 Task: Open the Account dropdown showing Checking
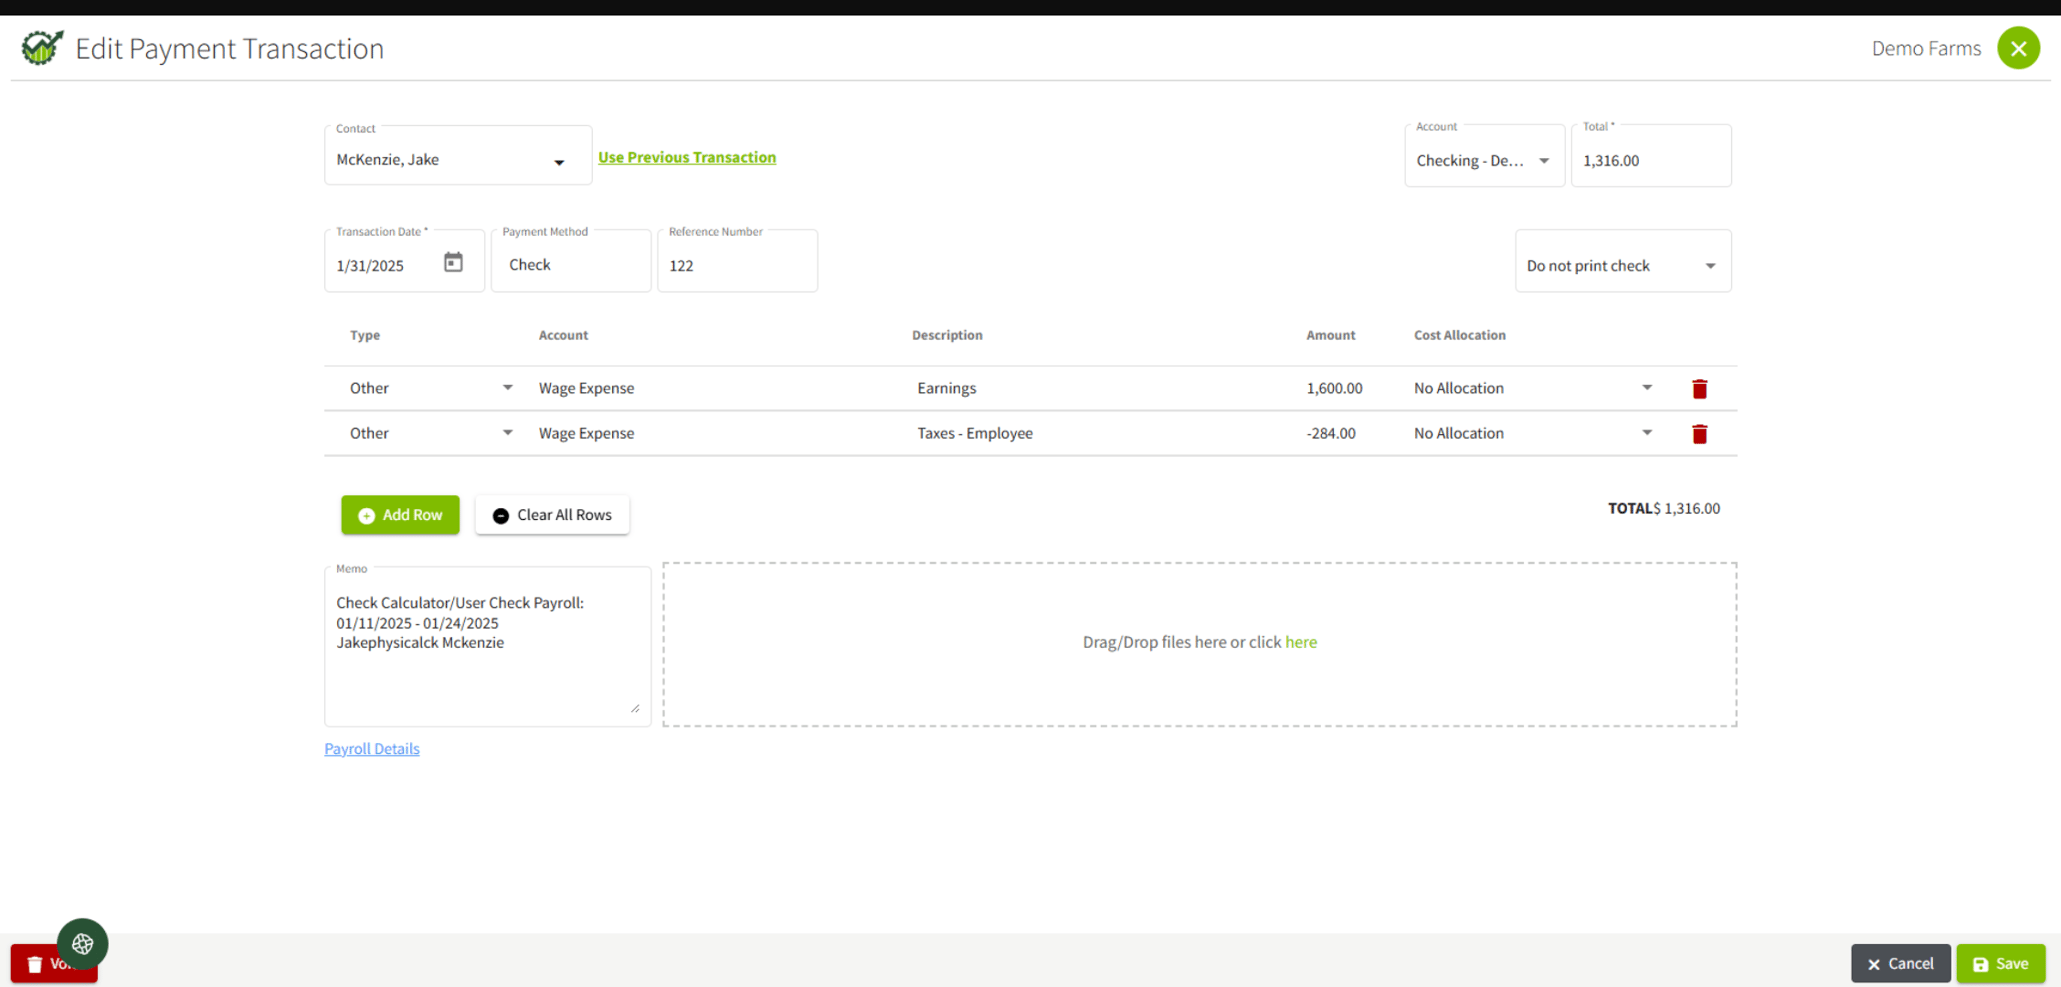tap(1545, 160)
